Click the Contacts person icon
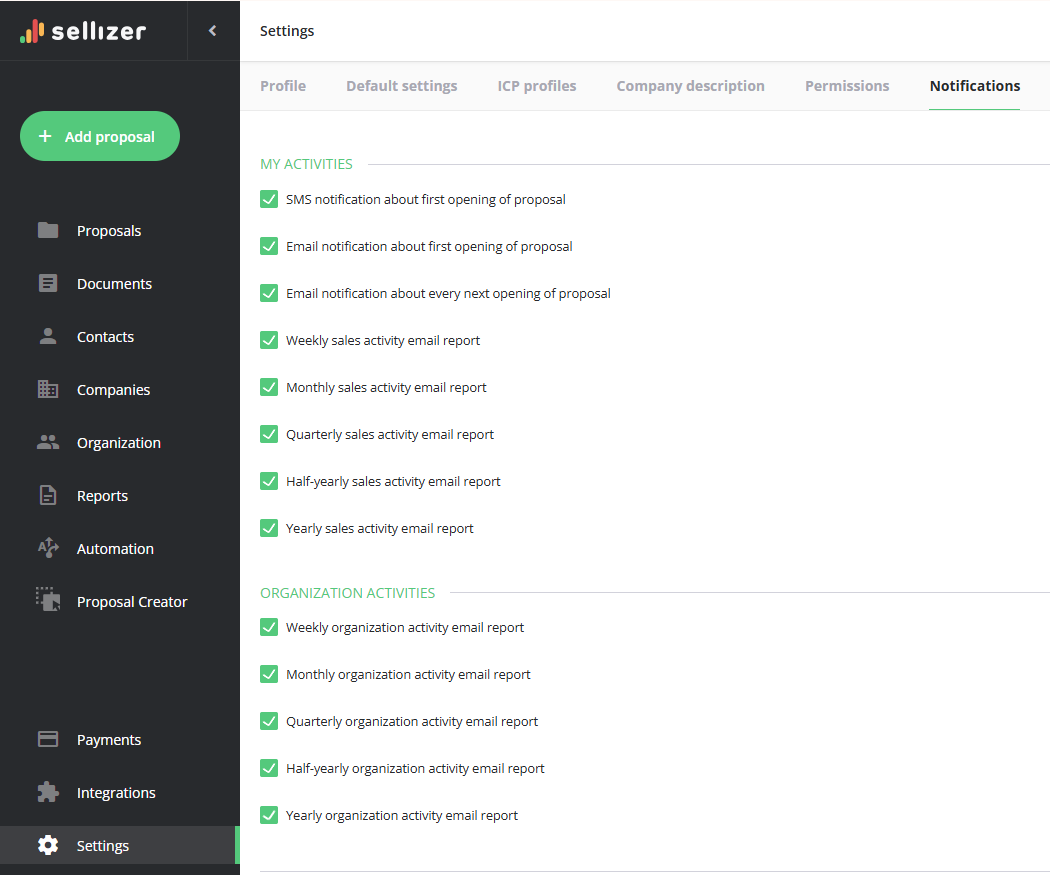 48,336
